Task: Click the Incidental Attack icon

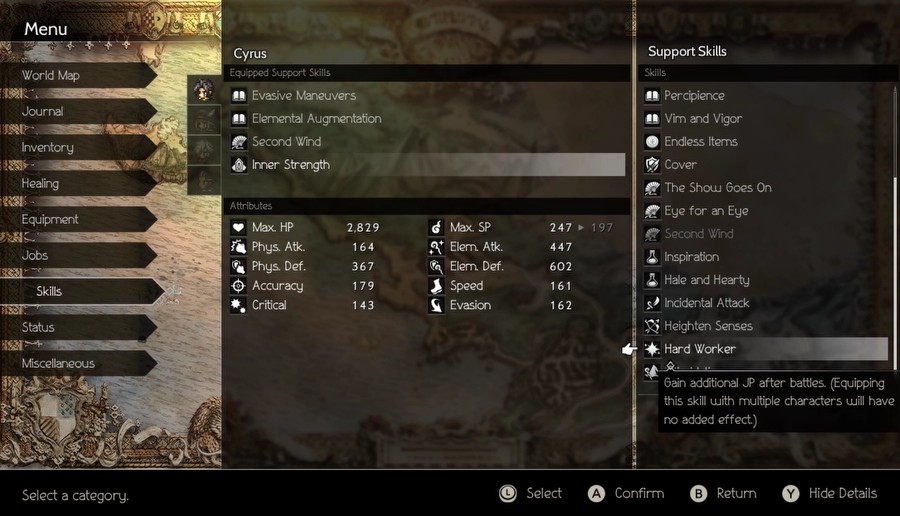Action: coord(652,303)
